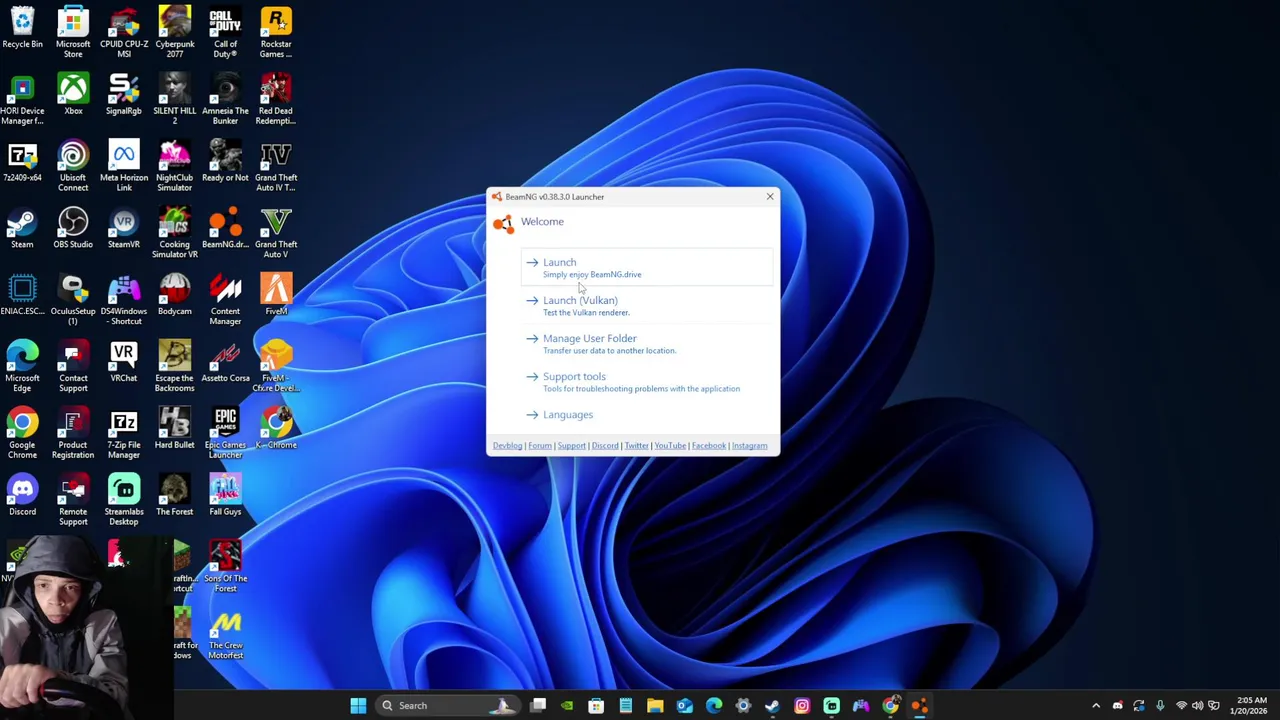Open the Twitter link
The image size is (1280, 720).
click(x=636, y=446)
